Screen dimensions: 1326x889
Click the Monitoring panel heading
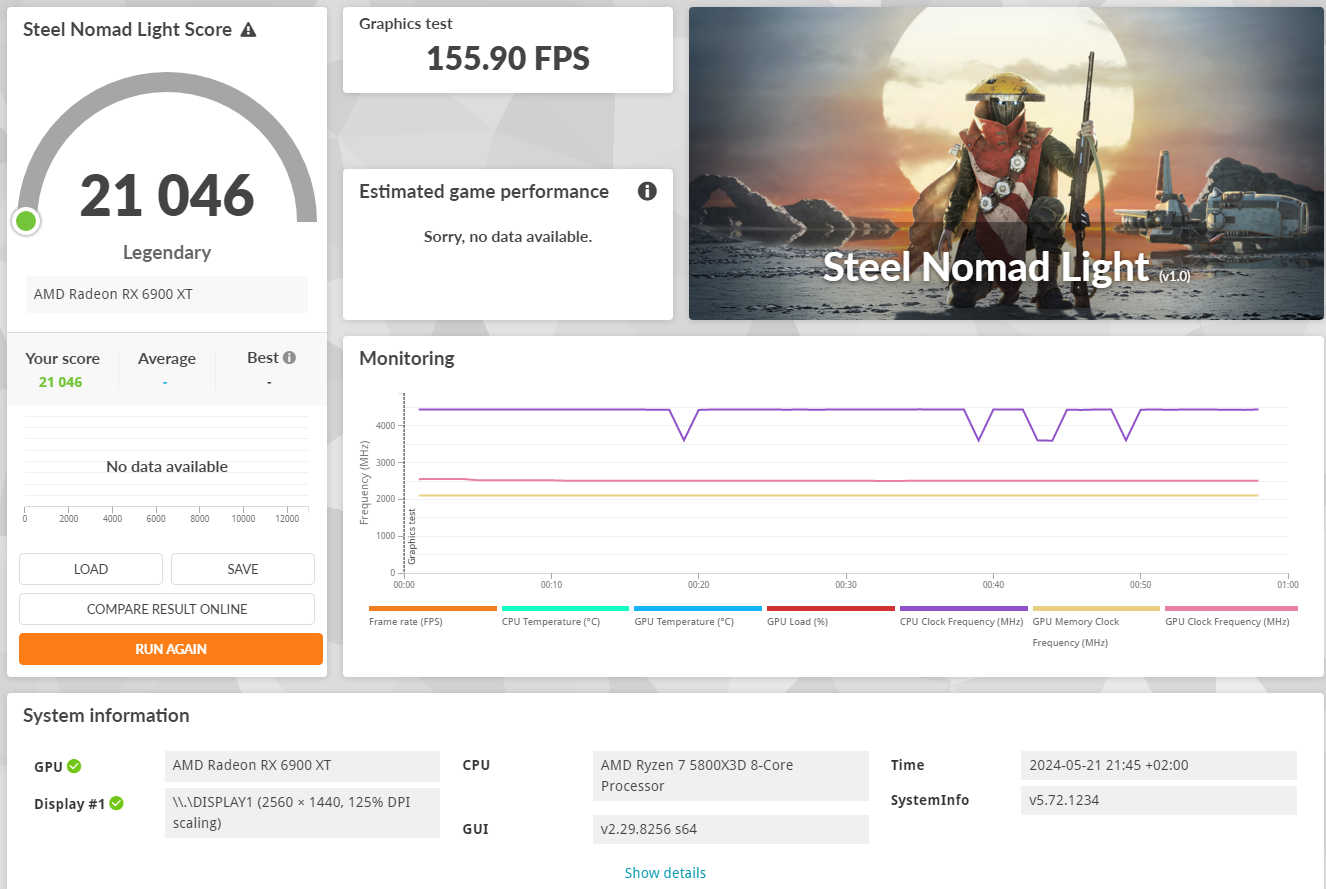point(407,358)
